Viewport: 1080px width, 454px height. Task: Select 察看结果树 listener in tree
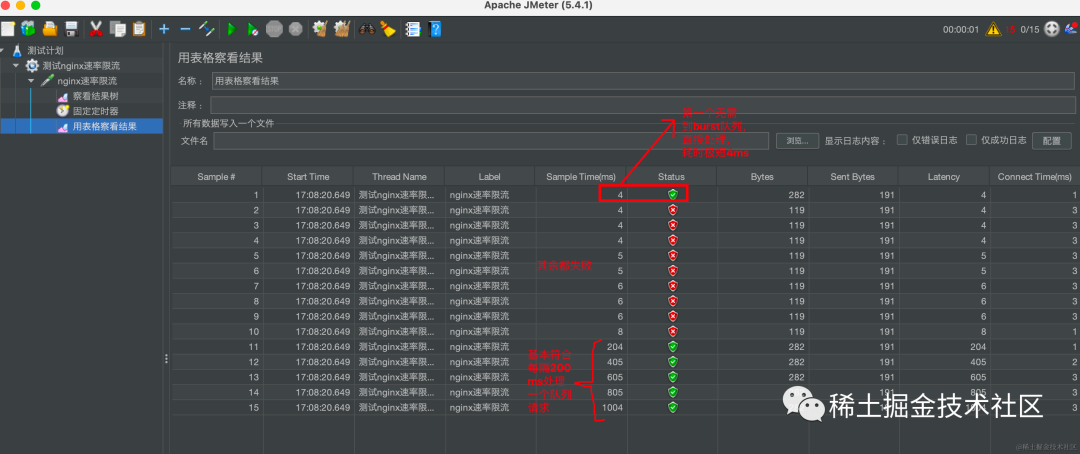click(96, 96)
